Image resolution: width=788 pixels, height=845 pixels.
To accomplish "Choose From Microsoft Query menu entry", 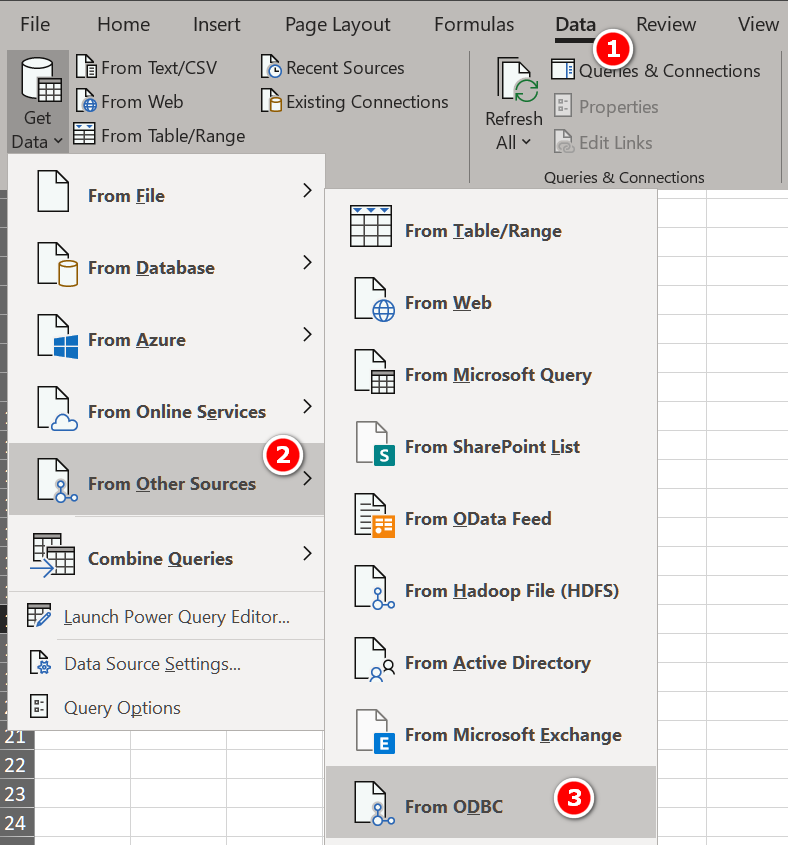I will pos(492,375).
